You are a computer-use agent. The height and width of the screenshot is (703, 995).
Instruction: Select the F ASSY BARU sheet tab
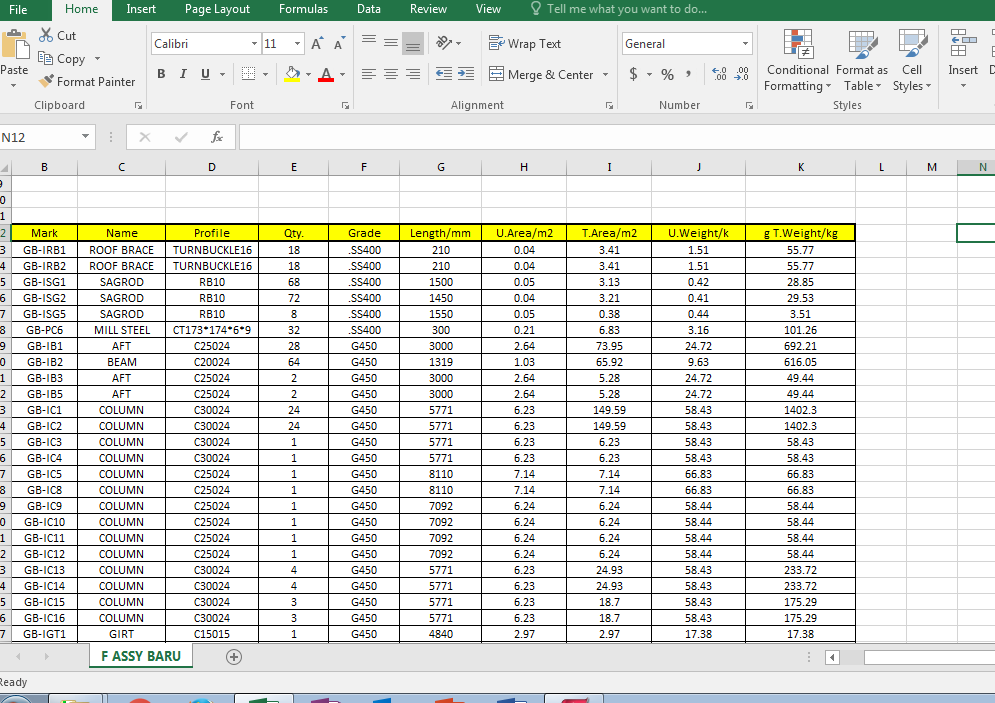pos(140,656)
